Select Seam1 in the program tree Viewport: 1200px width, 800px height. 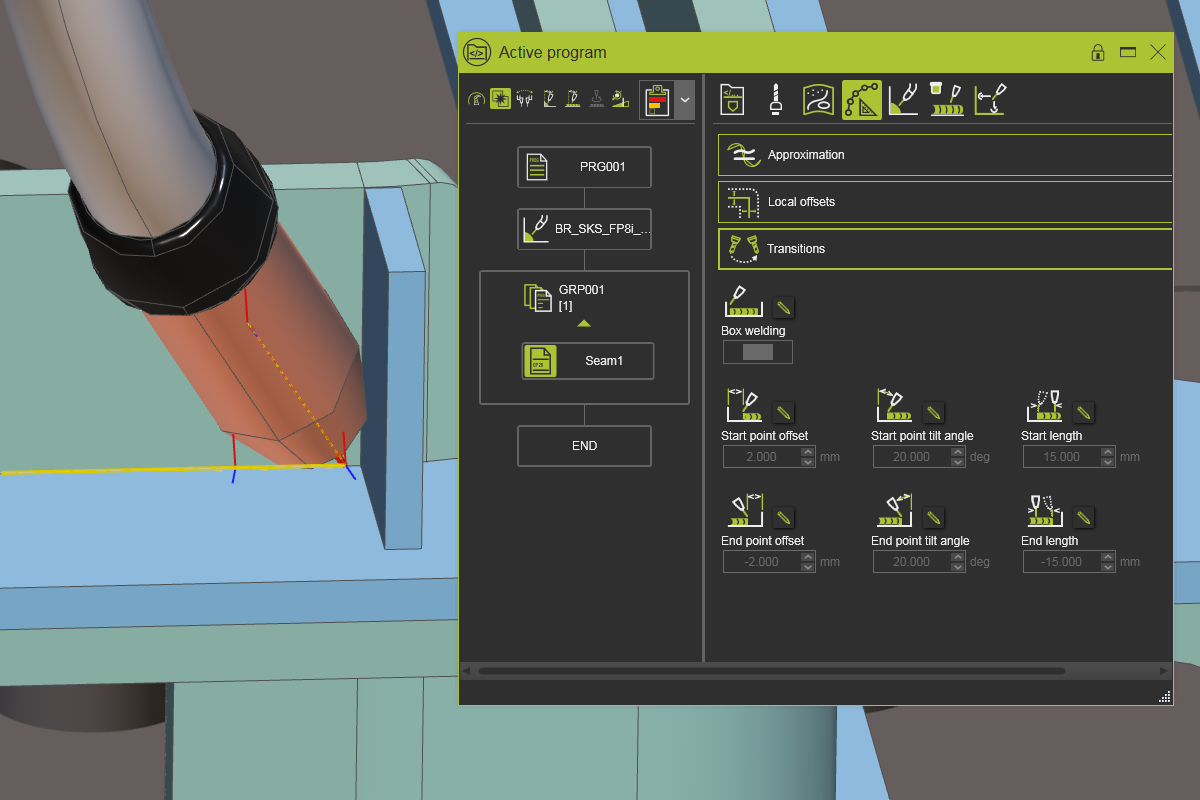click(587, 360)
